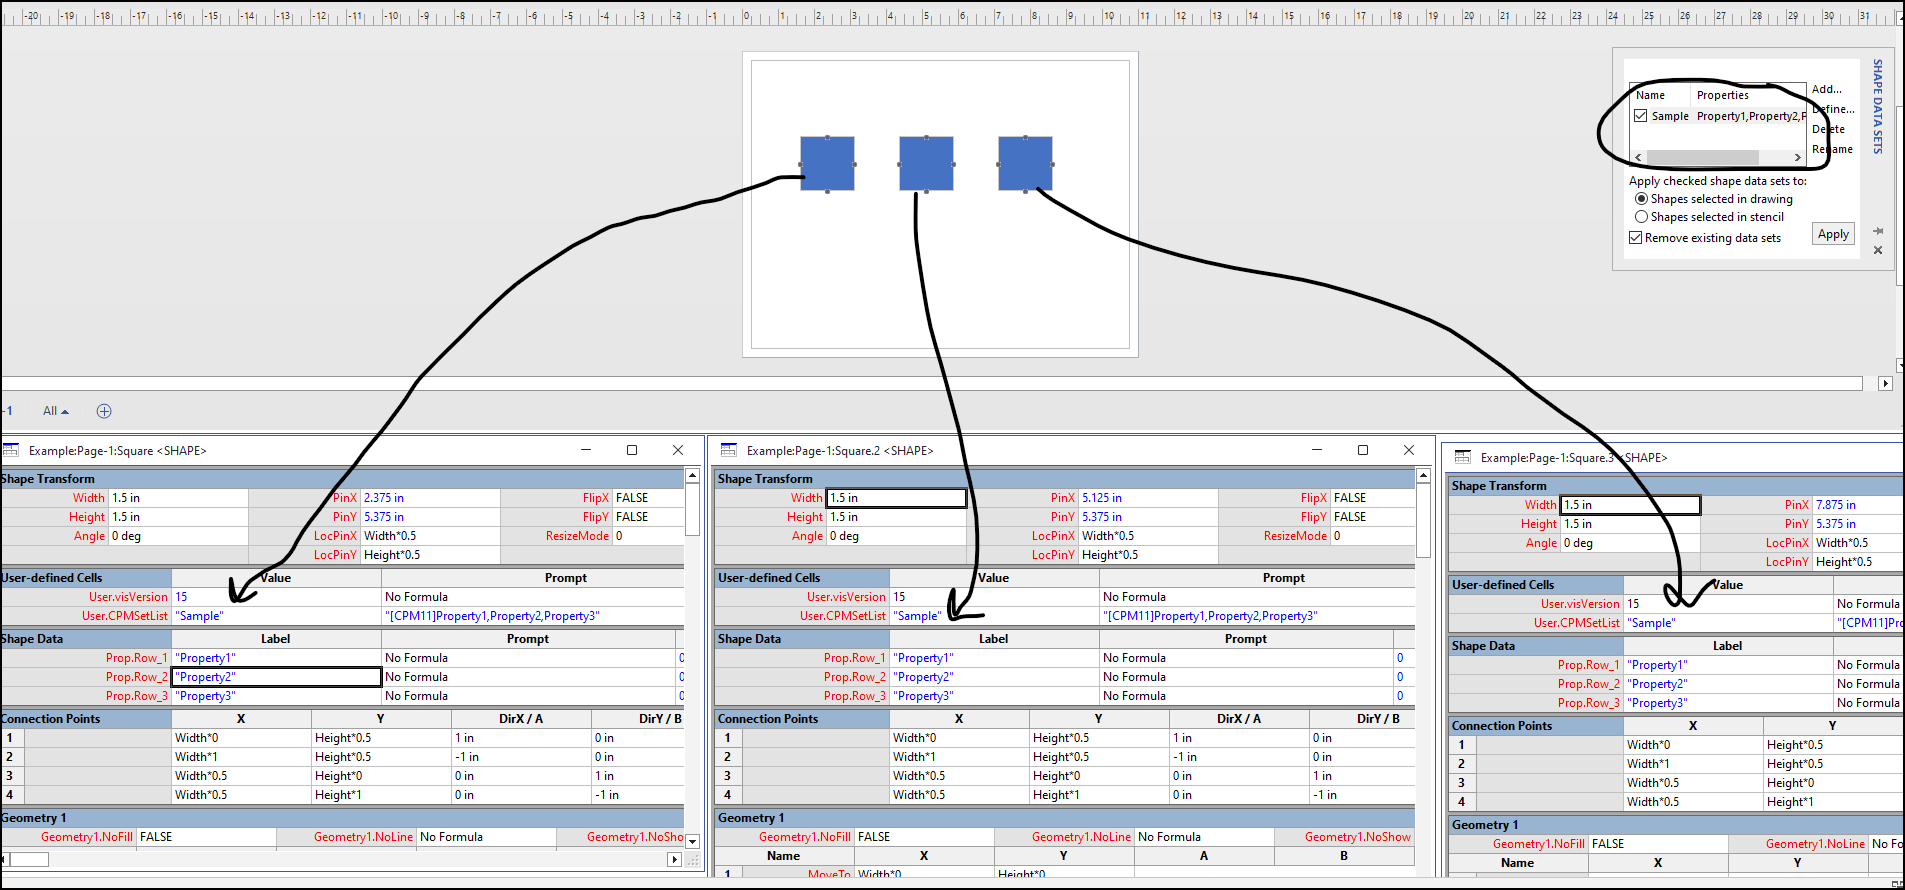Select the middle blue square shape
The width and height of the screenshot is (1905, 890).
pyautogui.click(x=926, y=163)
